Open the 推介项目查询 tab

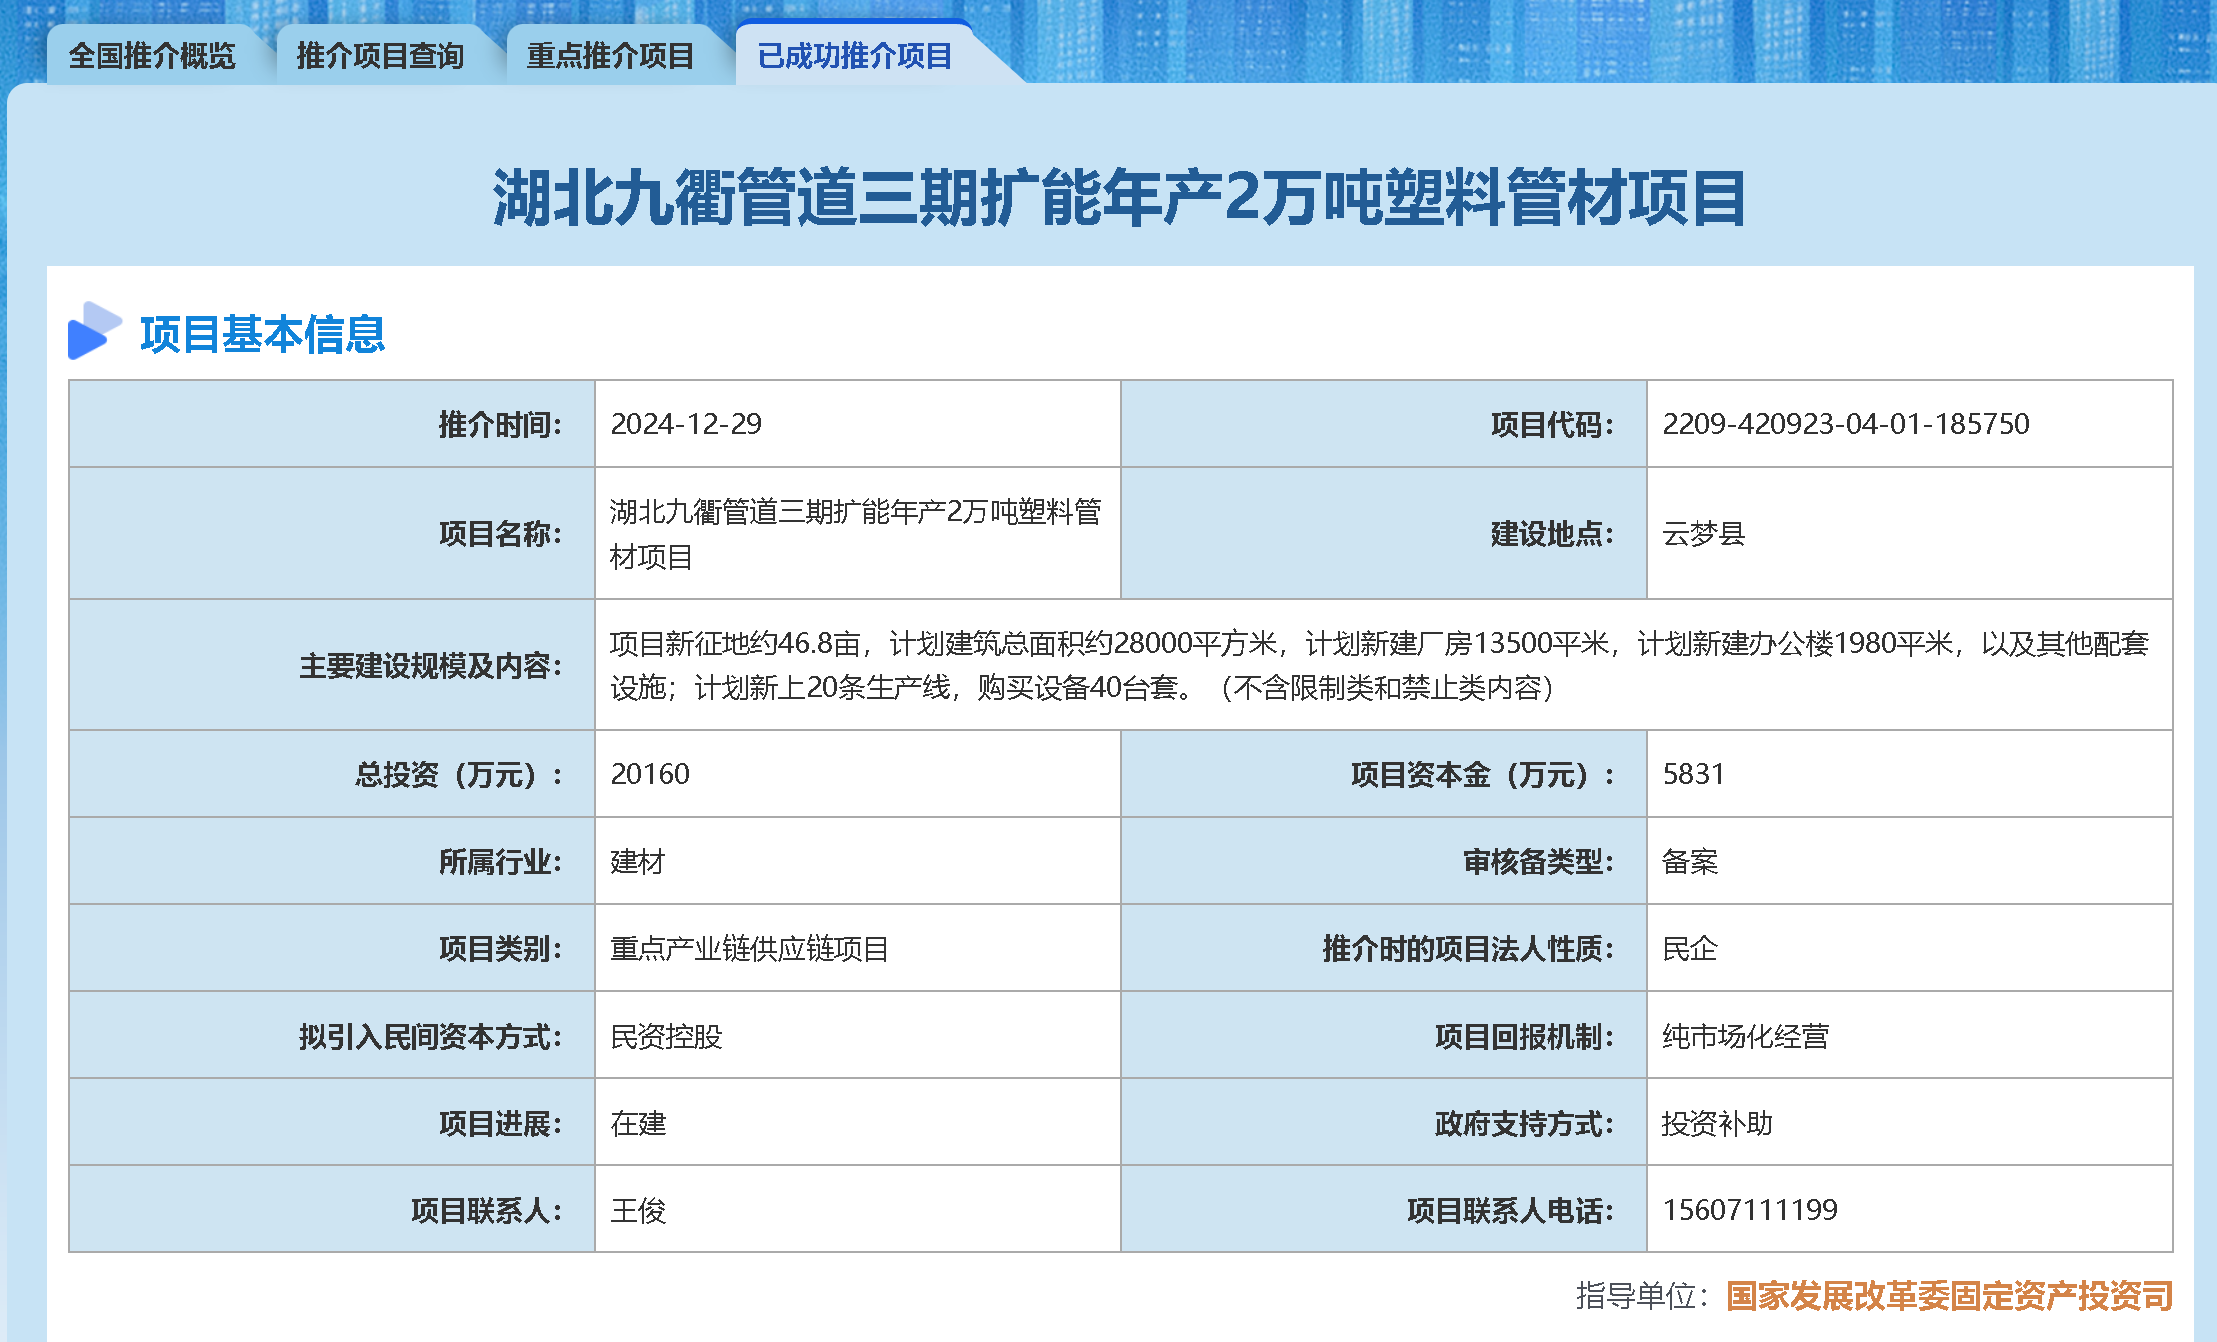click(x=381, y=56)
